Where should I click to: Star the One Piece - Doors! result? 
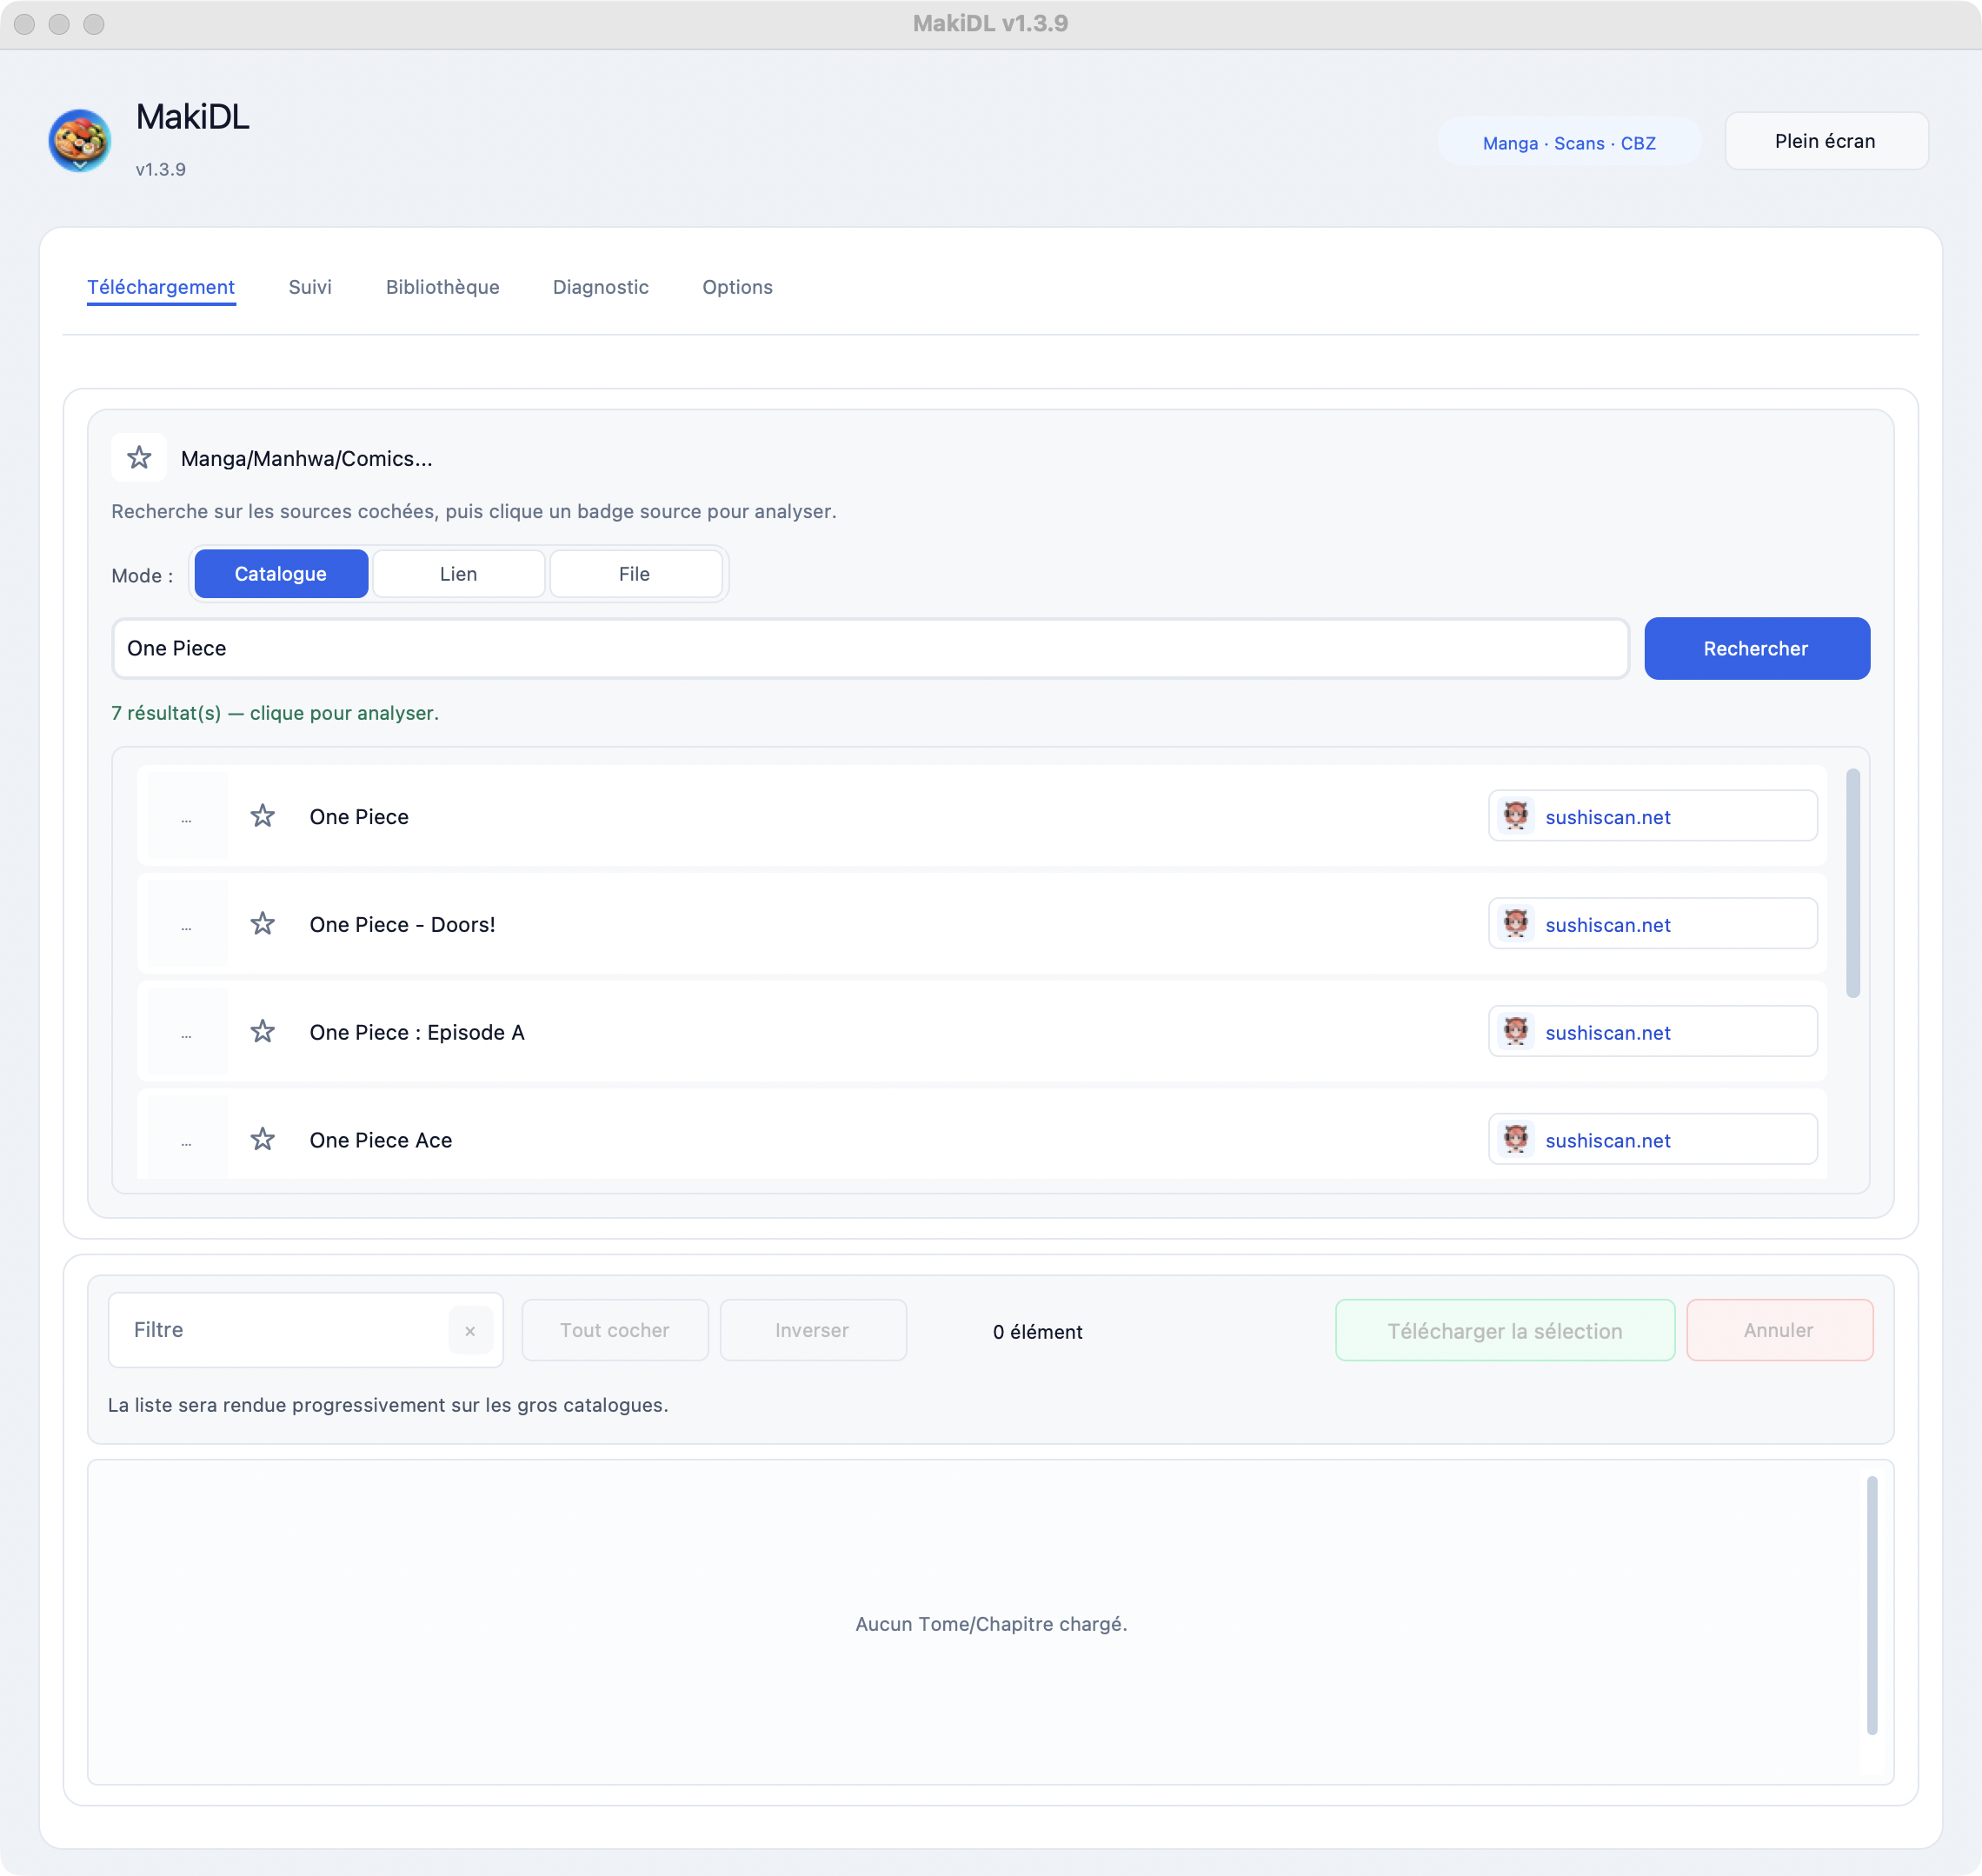[262, 924]
